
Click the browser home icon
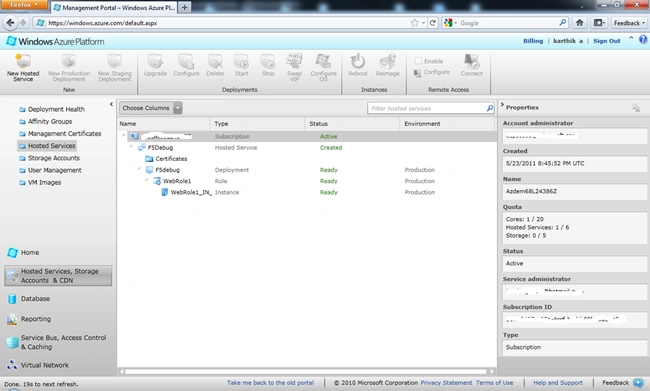pos(580,23)
